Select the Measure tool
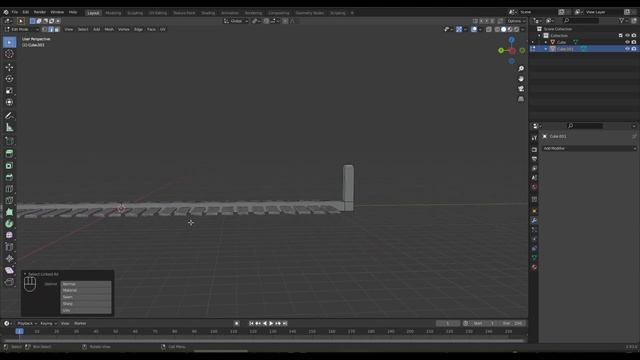The width and height of the screenshot is (640, 360). tap(9, 128)
